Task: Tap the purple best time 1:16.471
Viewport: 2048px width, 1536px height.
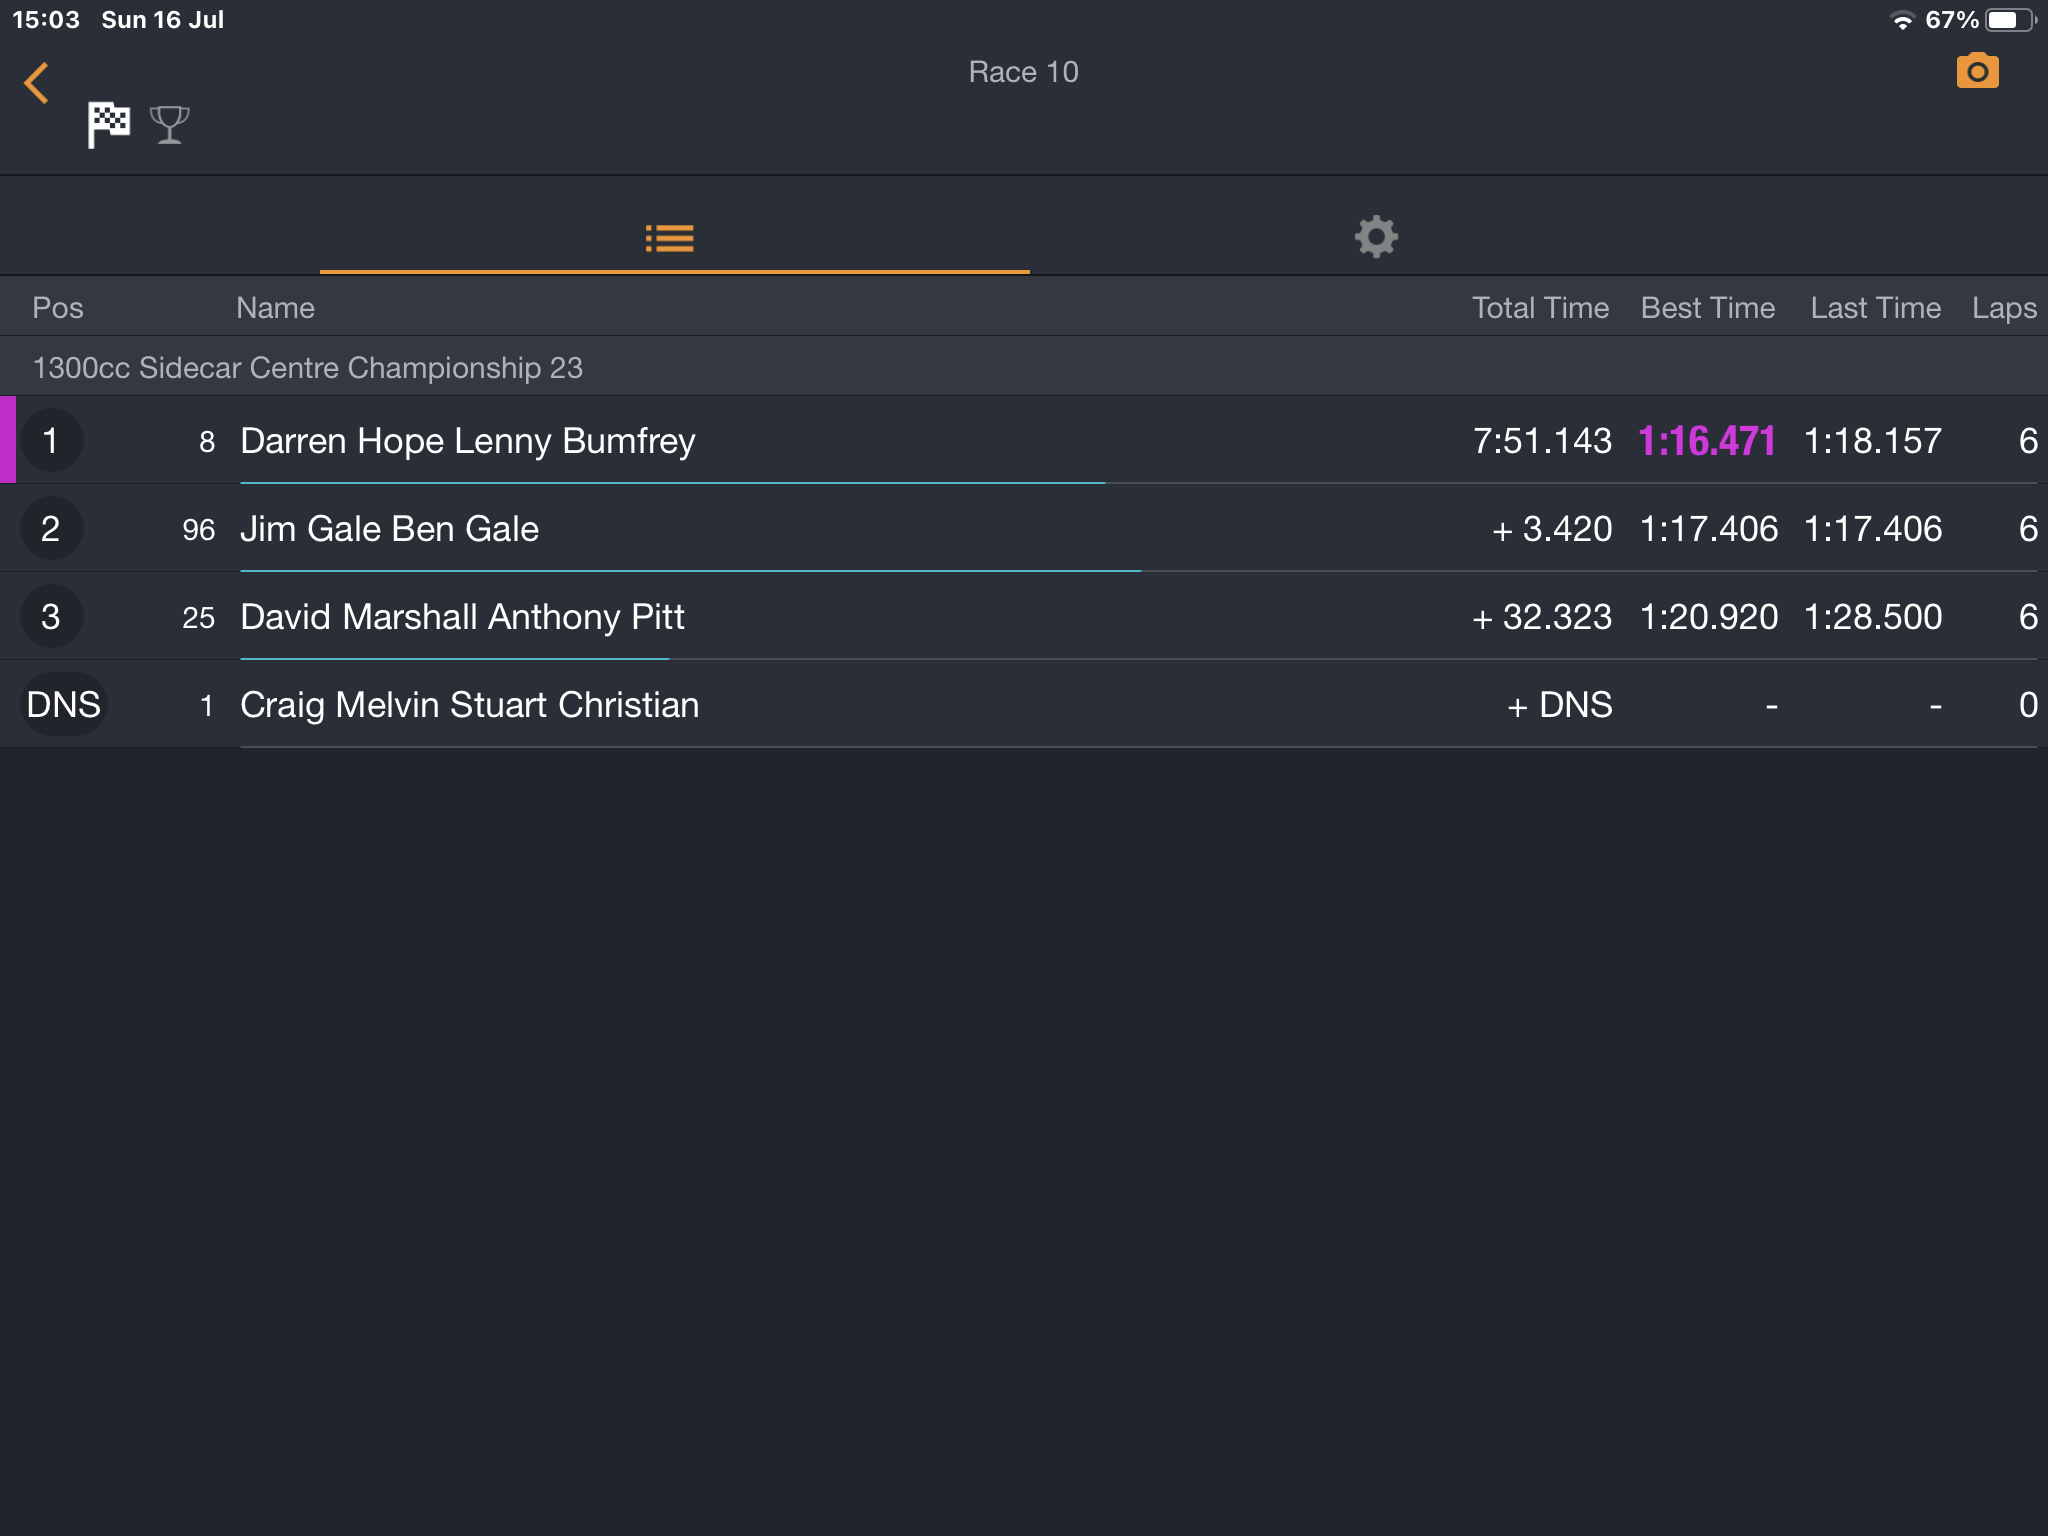Action: point(1707,441)
